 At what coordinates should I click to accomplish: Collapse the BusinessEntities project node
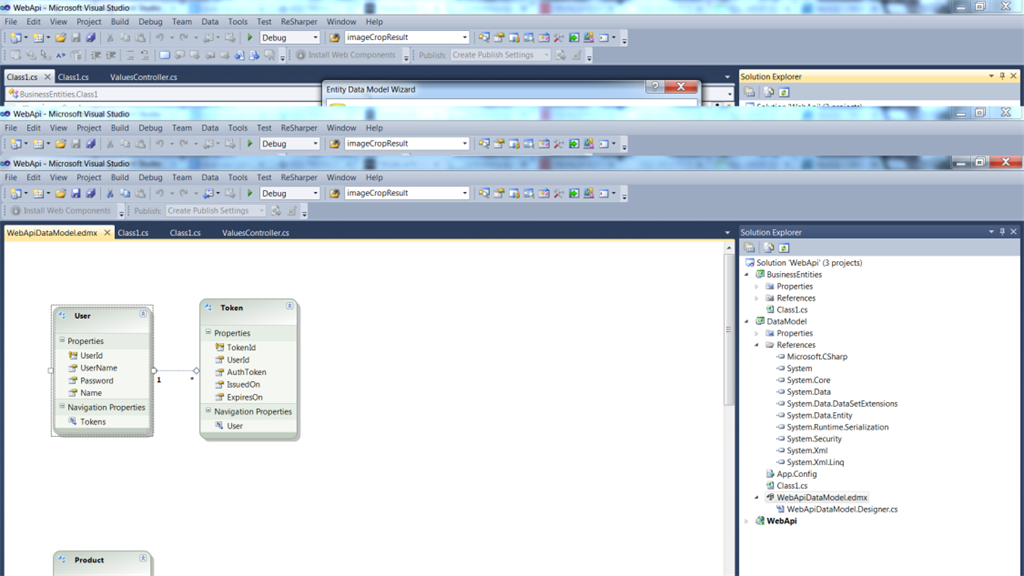(x=747, y=275)
